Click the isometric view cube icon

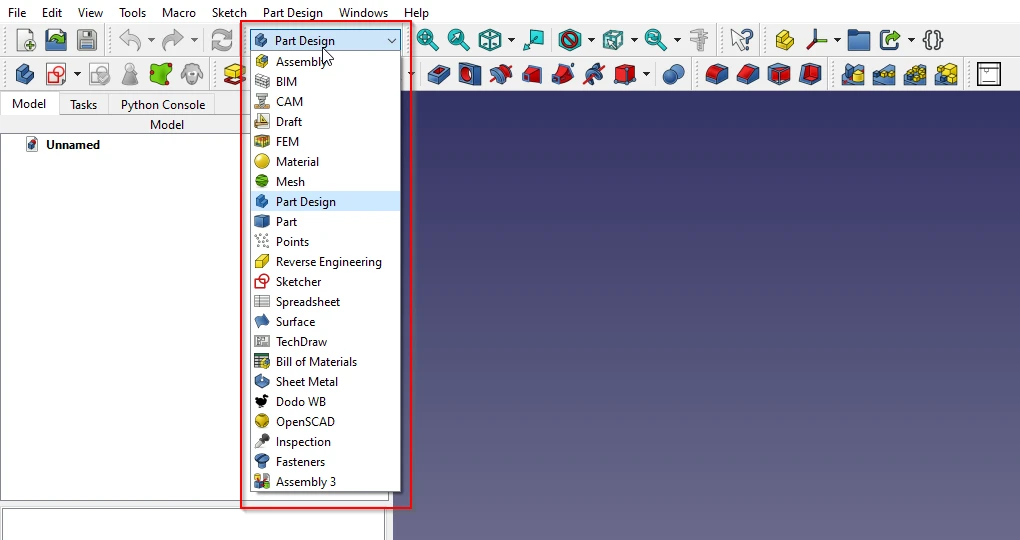[490, 40]
